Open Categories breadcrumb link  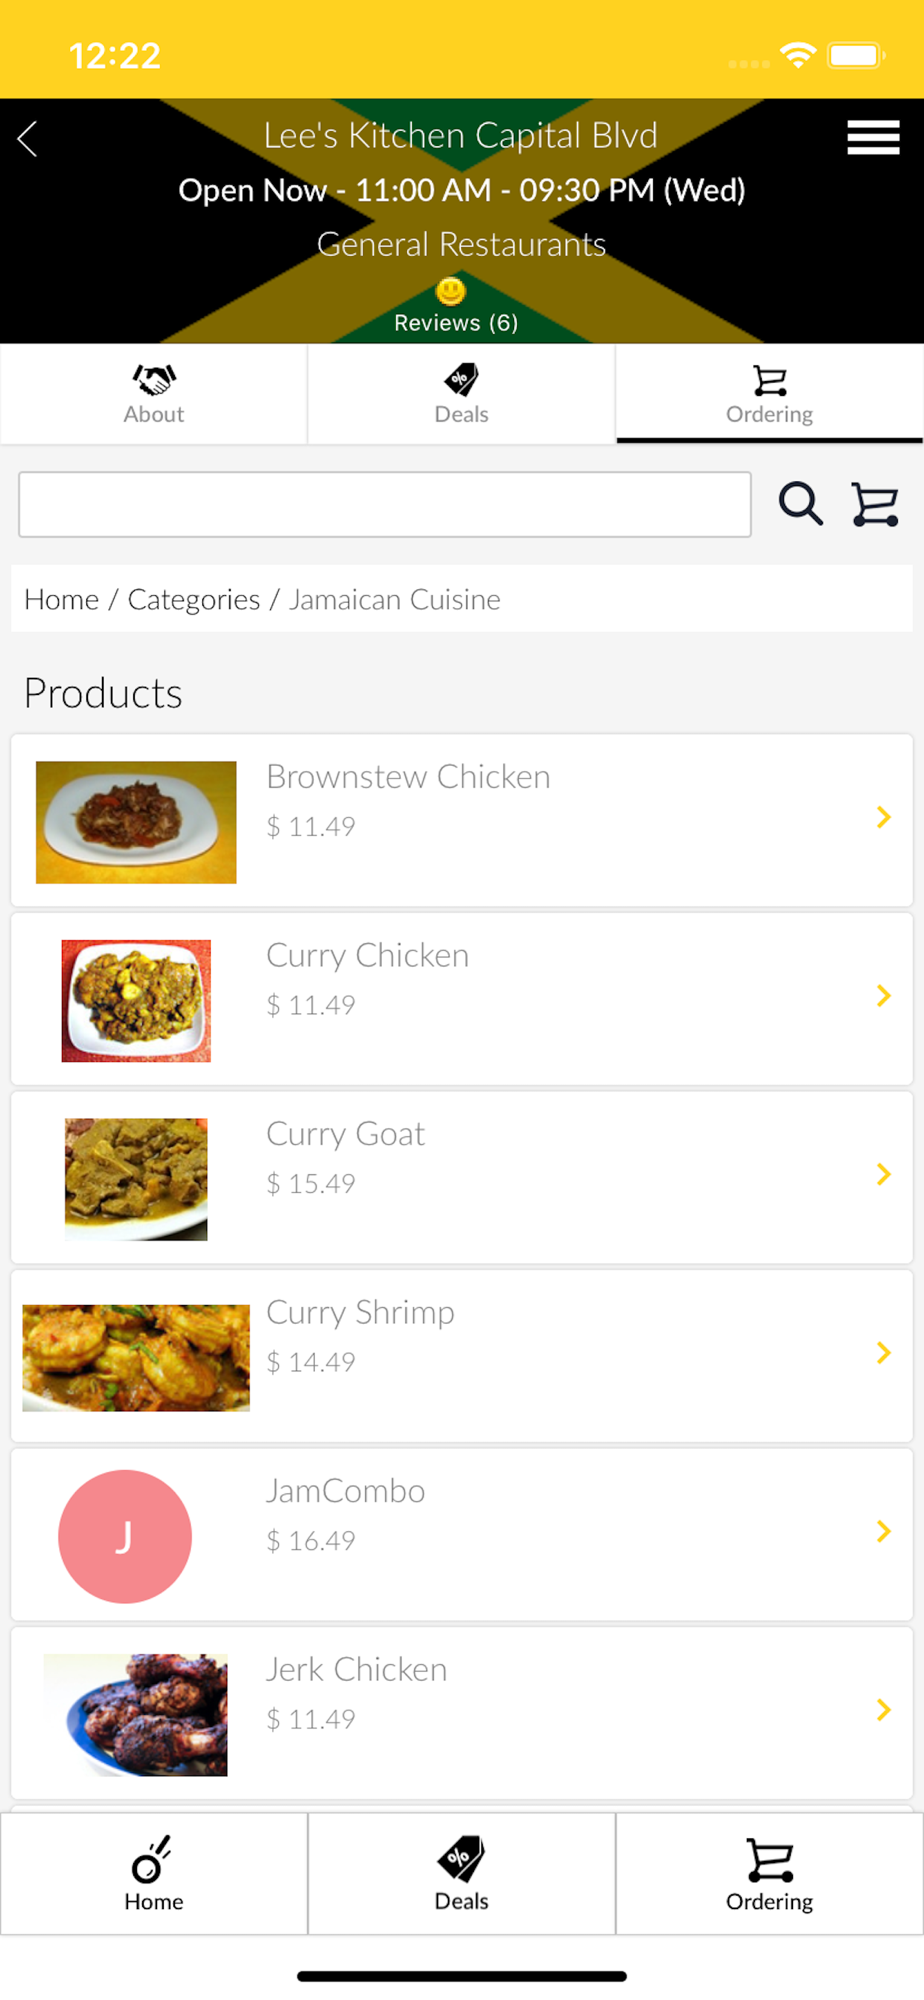coord(193,599)
